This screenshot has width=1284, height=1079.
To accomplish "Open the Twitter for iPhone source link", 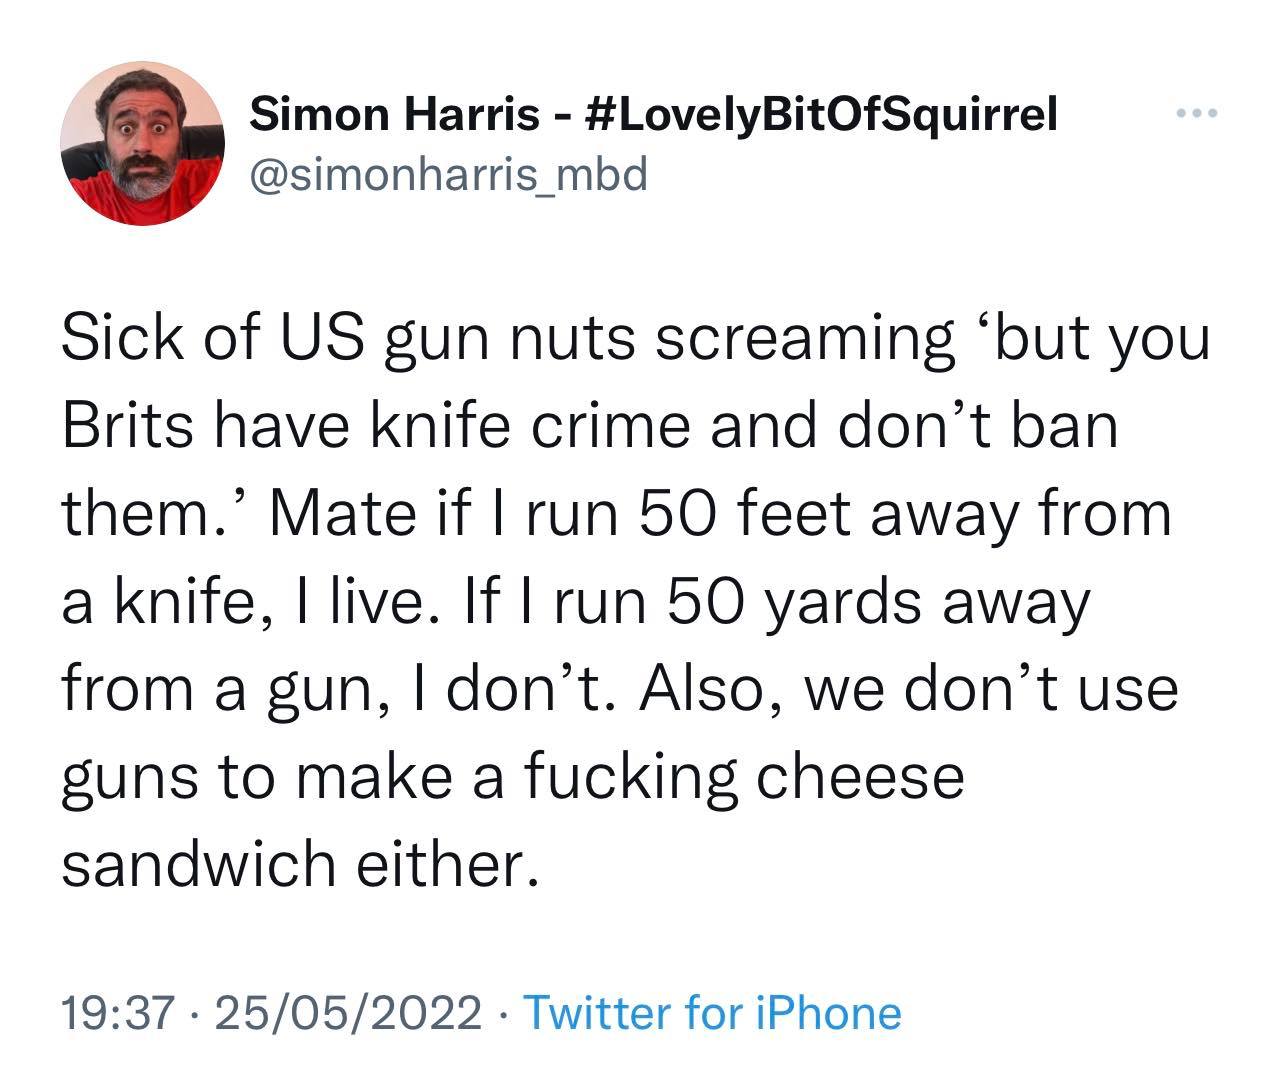I will tap(712, 1013).
